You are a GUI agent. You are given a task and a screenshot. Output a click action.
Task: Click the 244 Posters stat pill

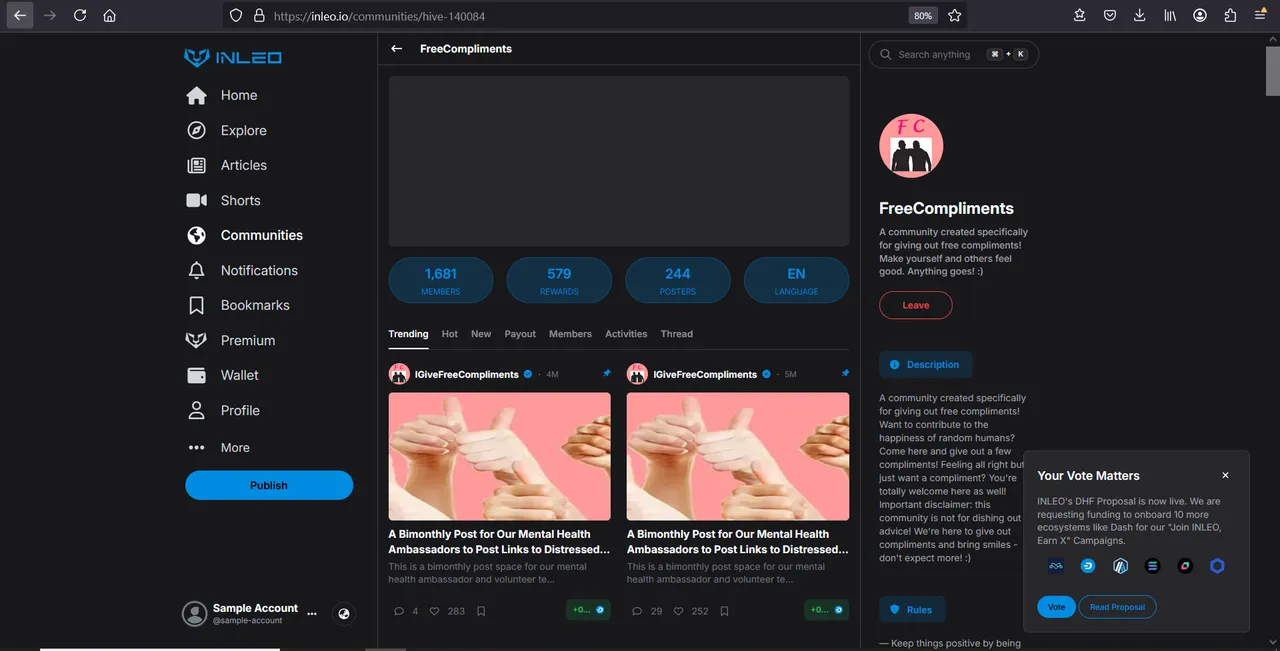pyautogui.click(x=678, y=280)
